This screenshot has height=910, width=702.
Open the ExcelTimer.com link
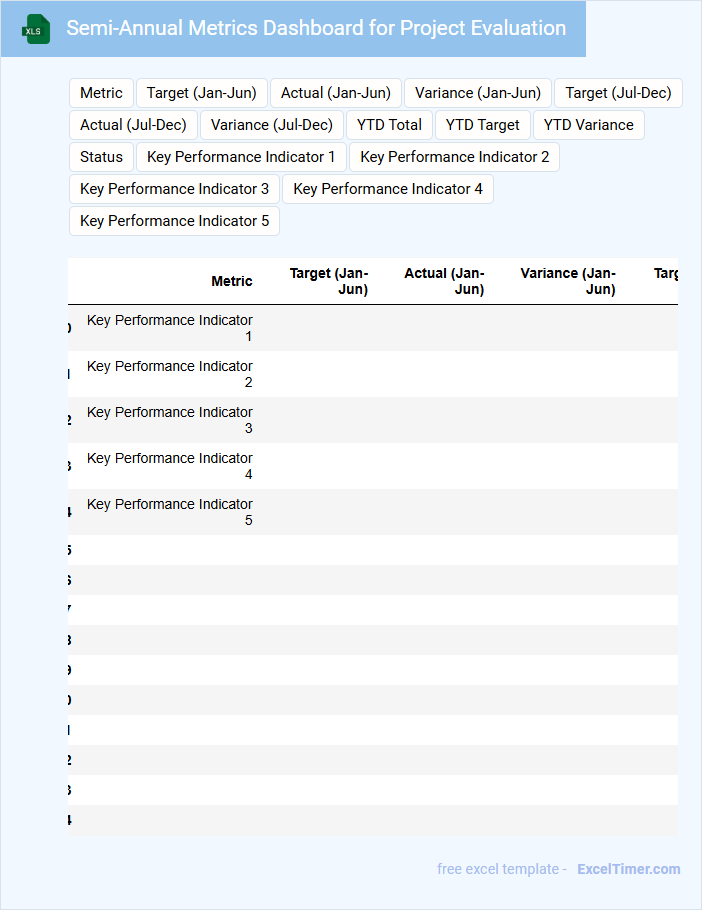point(629,869)
